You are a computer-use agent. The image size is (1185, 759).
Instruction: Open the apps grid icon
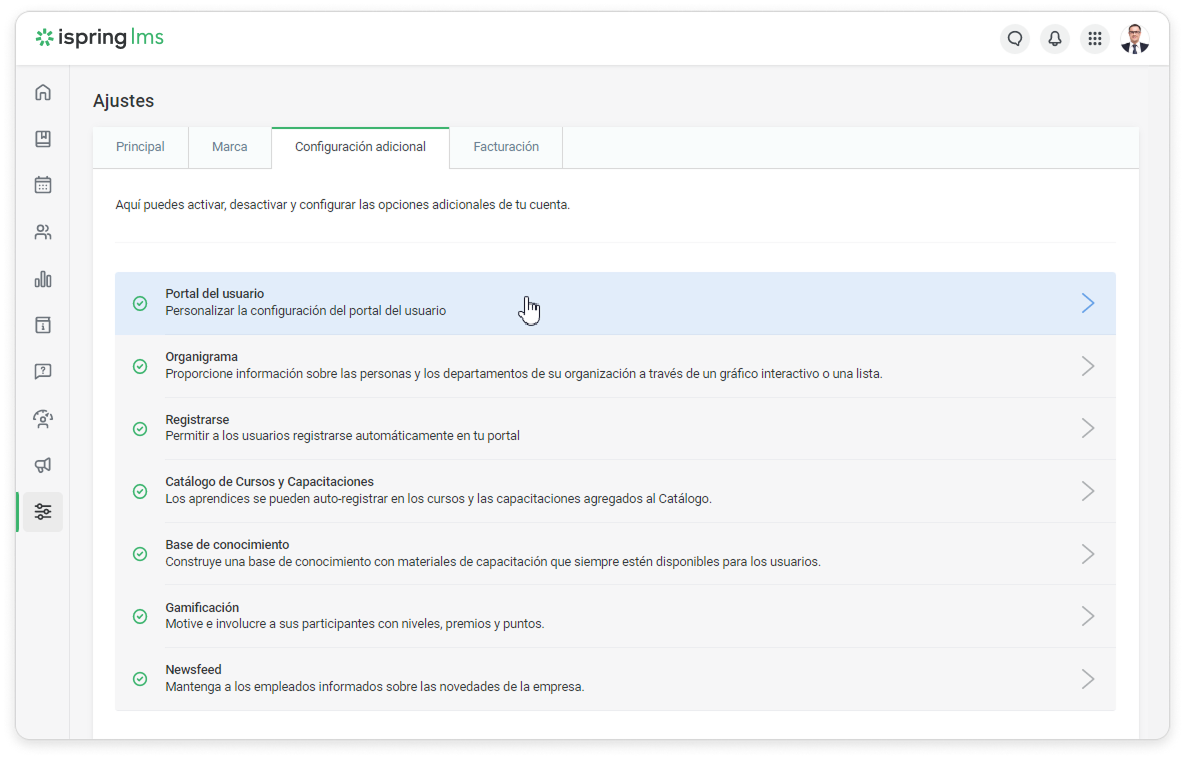point(1094,39)
